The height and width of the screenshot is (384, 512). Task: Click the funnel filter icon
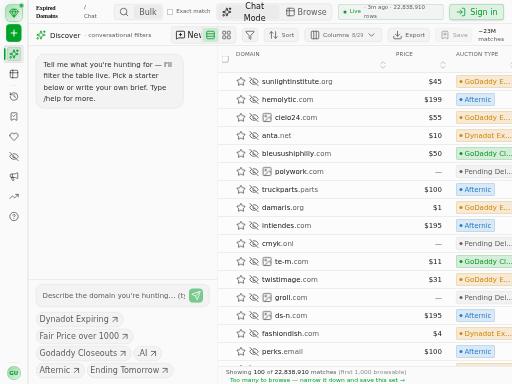[250, 35]
